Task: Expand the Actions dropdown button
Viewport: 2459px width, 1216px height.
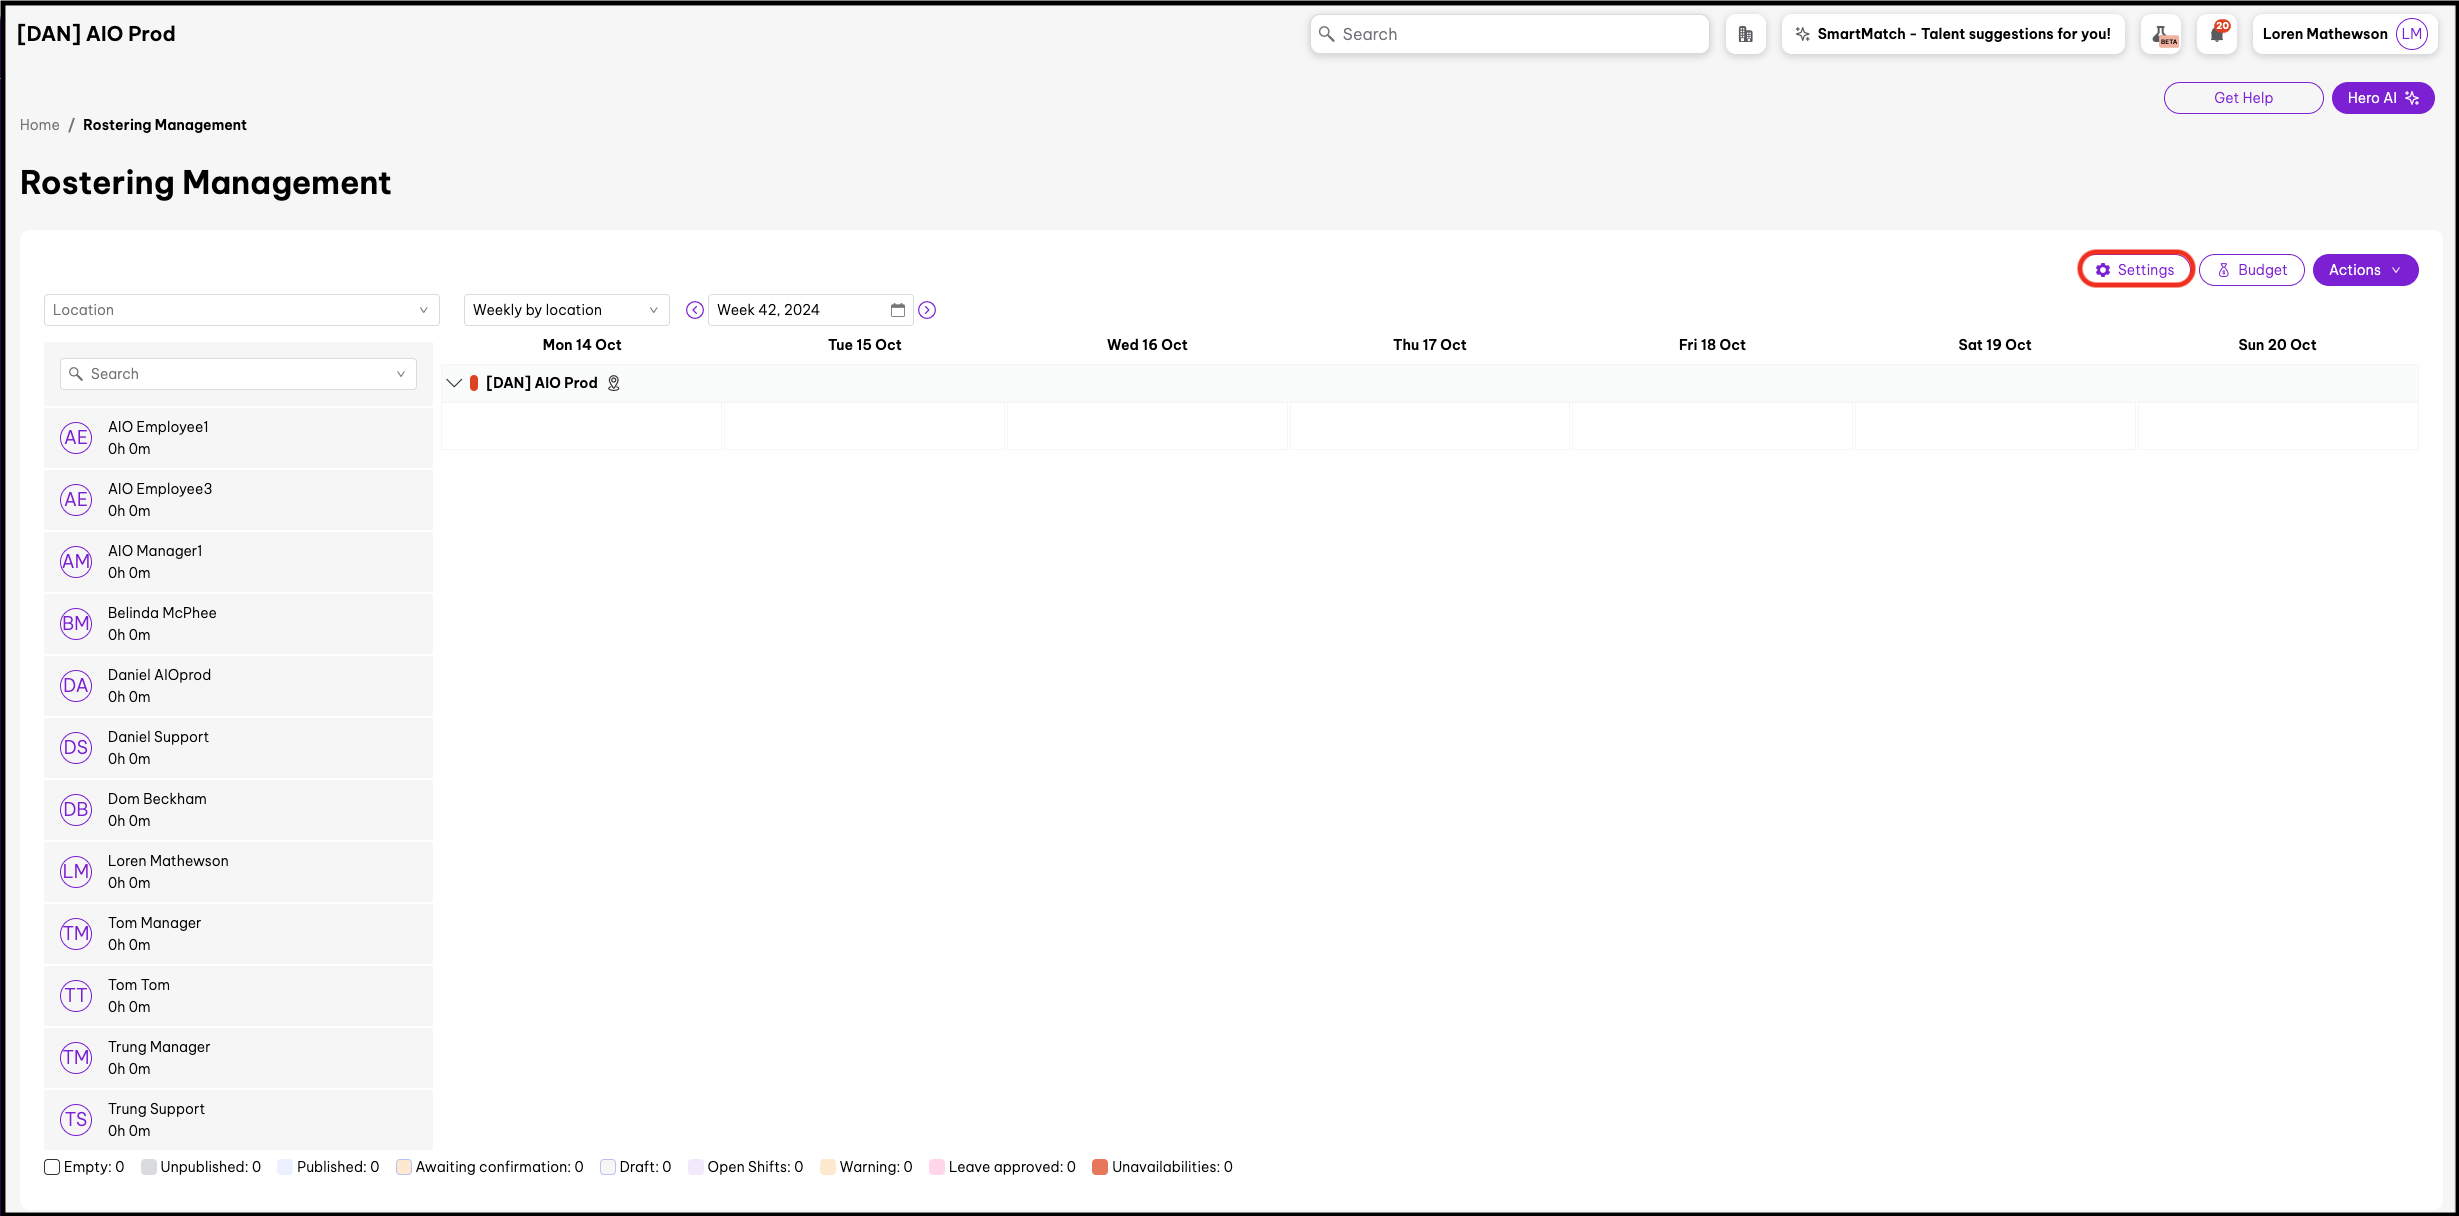Action: [x=2364, y=270]
